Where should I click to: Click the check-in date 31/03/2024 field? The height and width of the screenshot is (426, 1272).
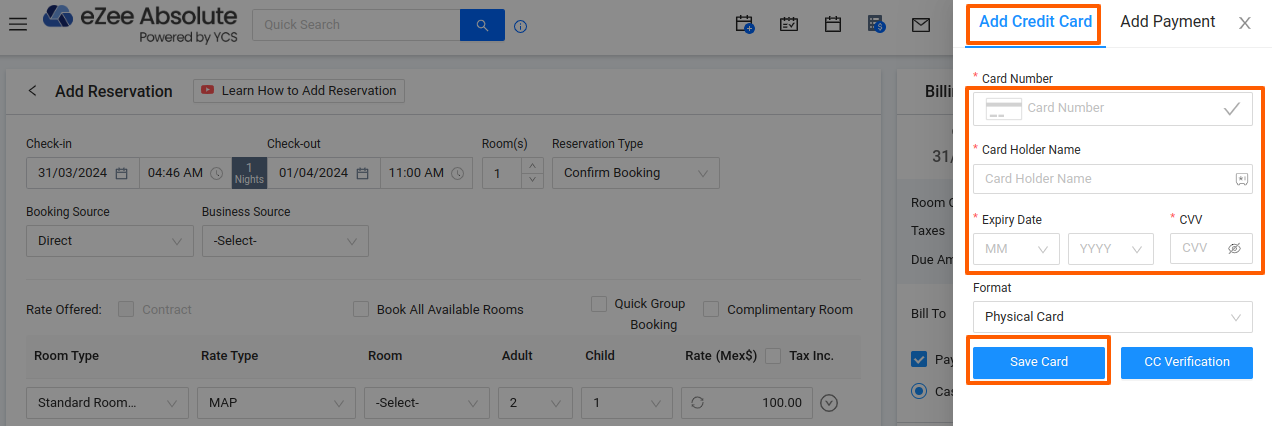click(83, 173)
